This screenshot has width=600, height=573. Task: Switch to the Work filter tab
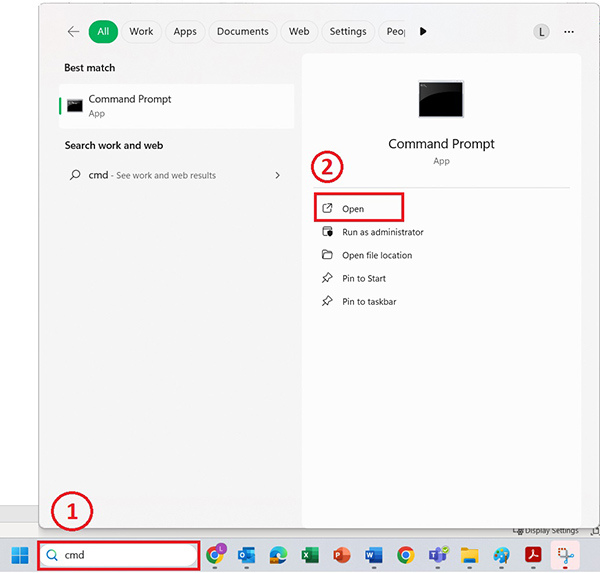141,31
